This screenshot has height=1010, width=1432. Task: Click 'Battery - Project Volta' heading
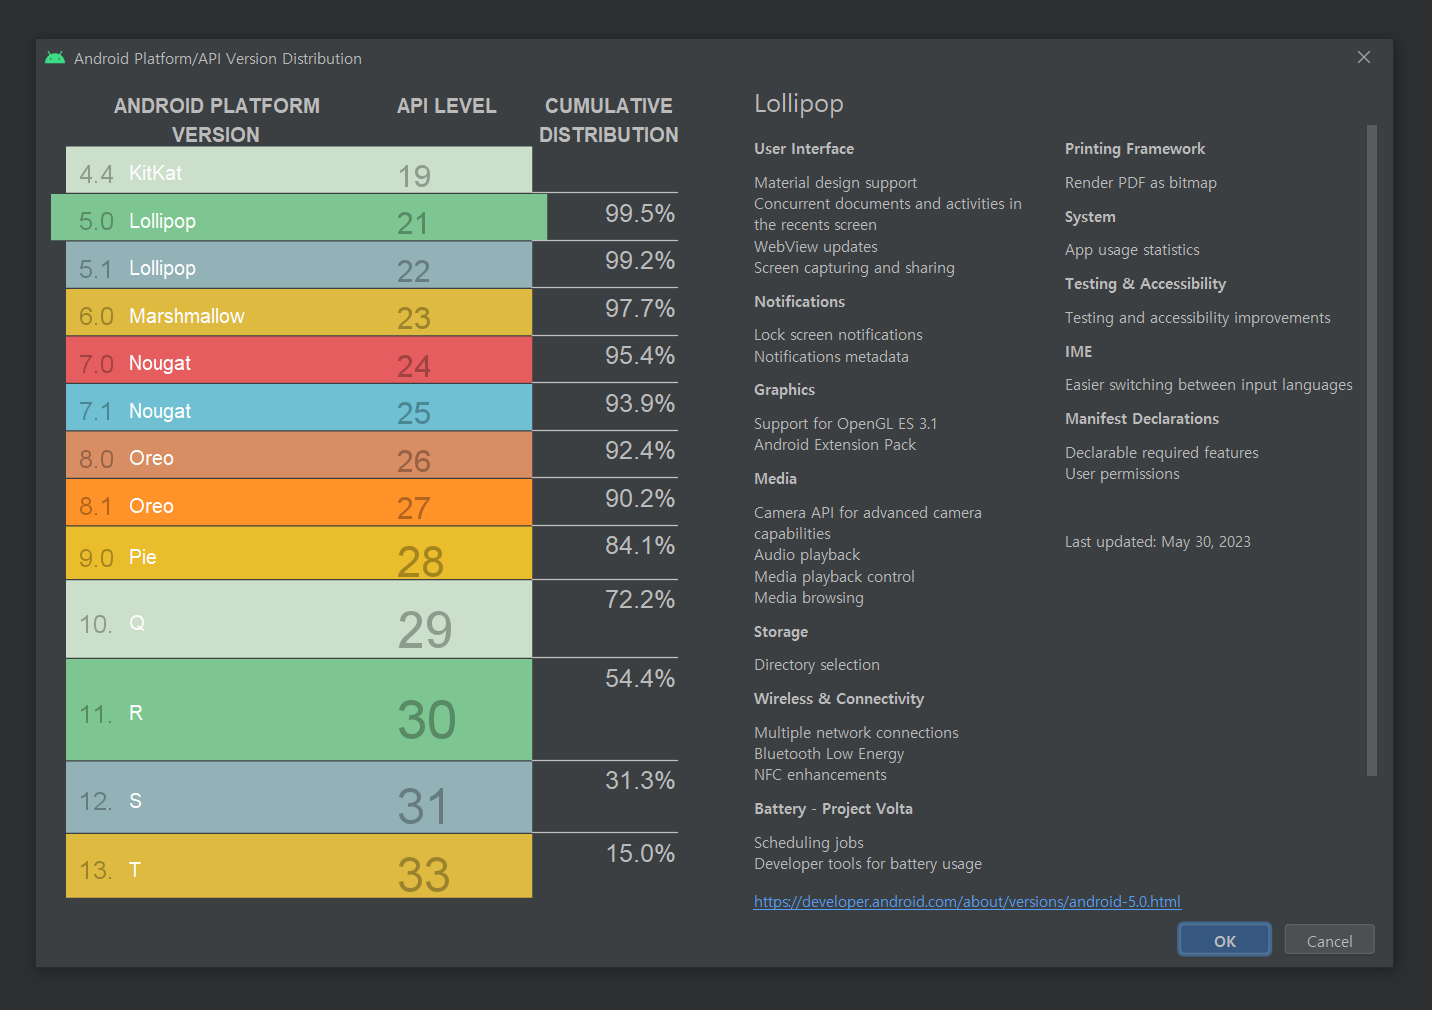pyautogui.click(x=833, y=809)
